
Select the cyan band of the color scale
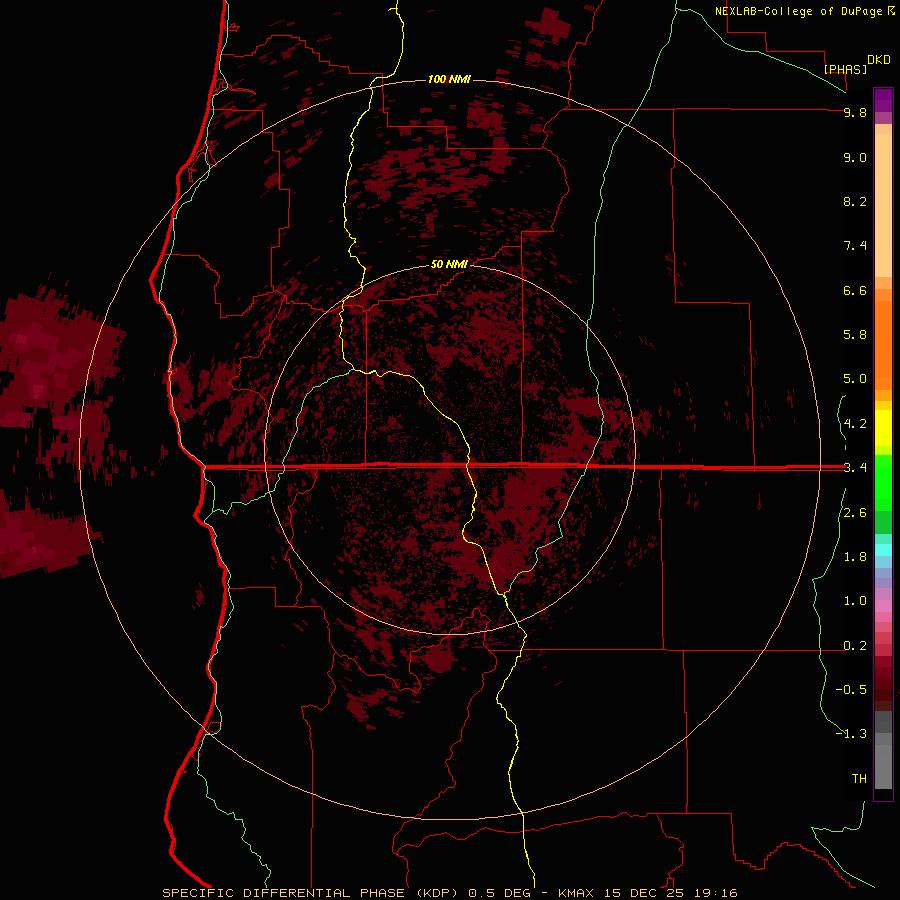[x=883, y=550]
